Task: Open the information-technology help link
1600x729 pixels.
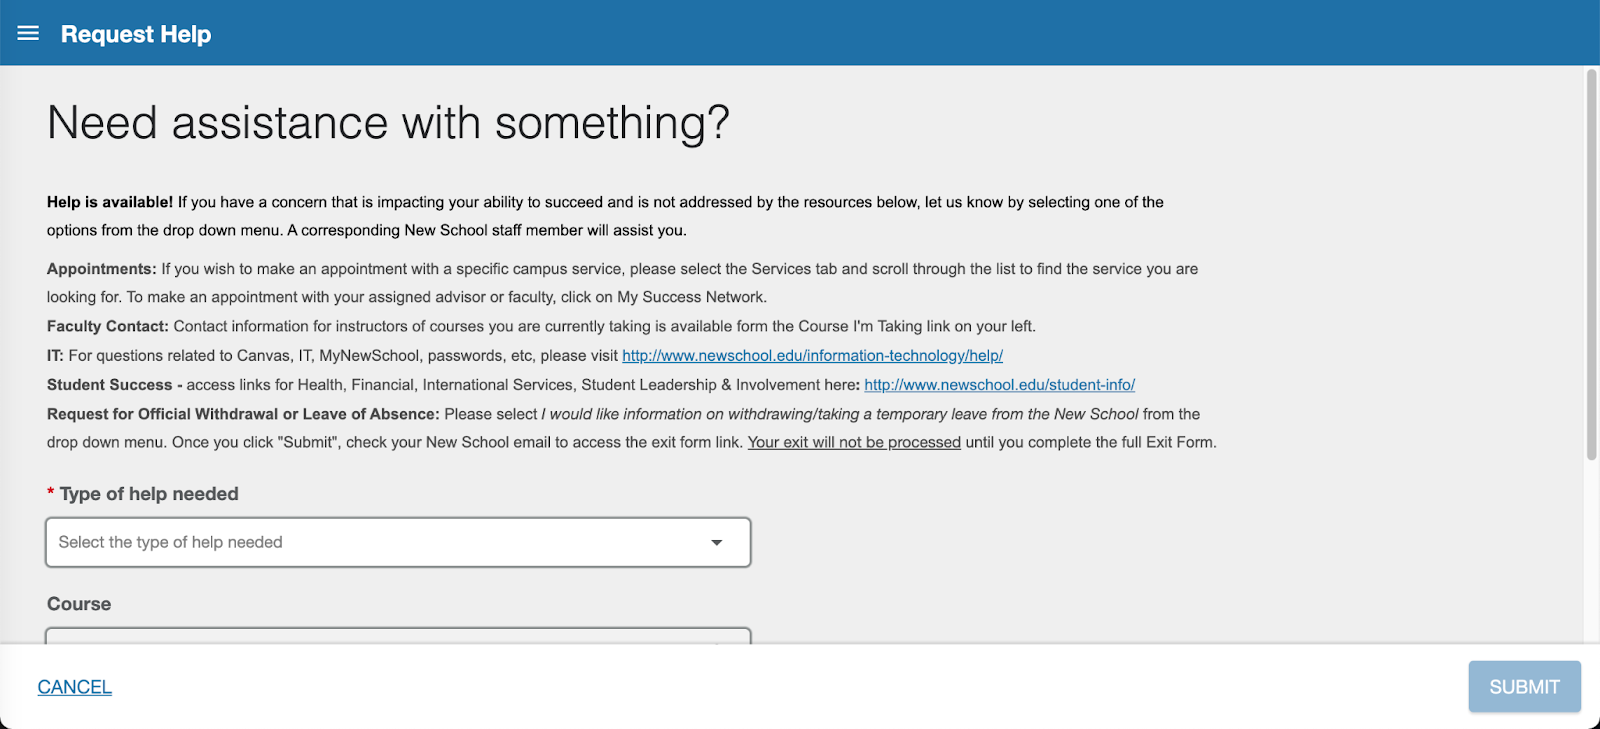Action: coord(812,355)
